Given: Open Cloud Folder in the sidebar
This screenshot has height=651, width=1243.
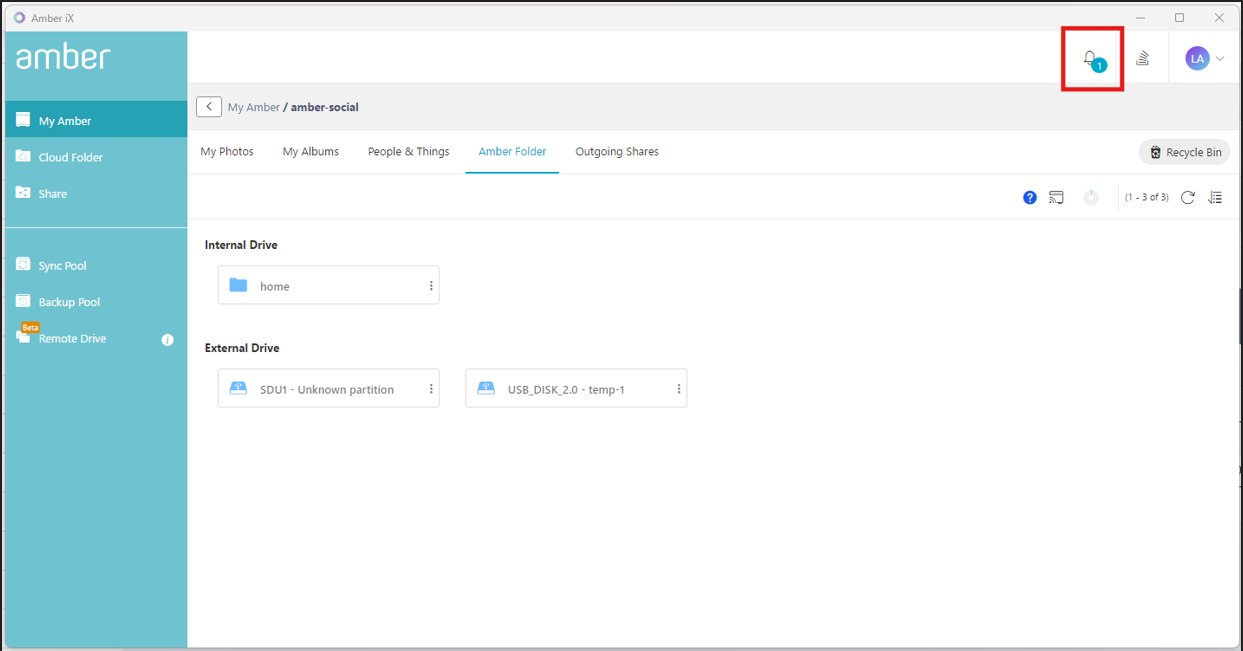Looking at the screenshot, I should pyautogui.click(x=96, y=157).
